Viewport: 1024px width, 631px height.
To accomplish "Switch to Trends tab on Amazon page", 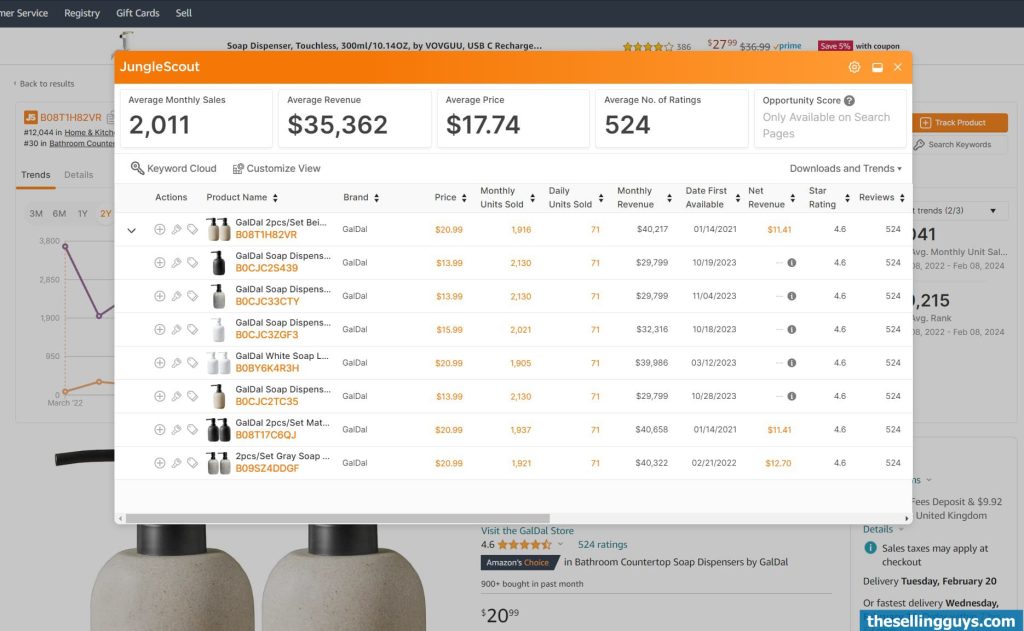I will (35, 175).
